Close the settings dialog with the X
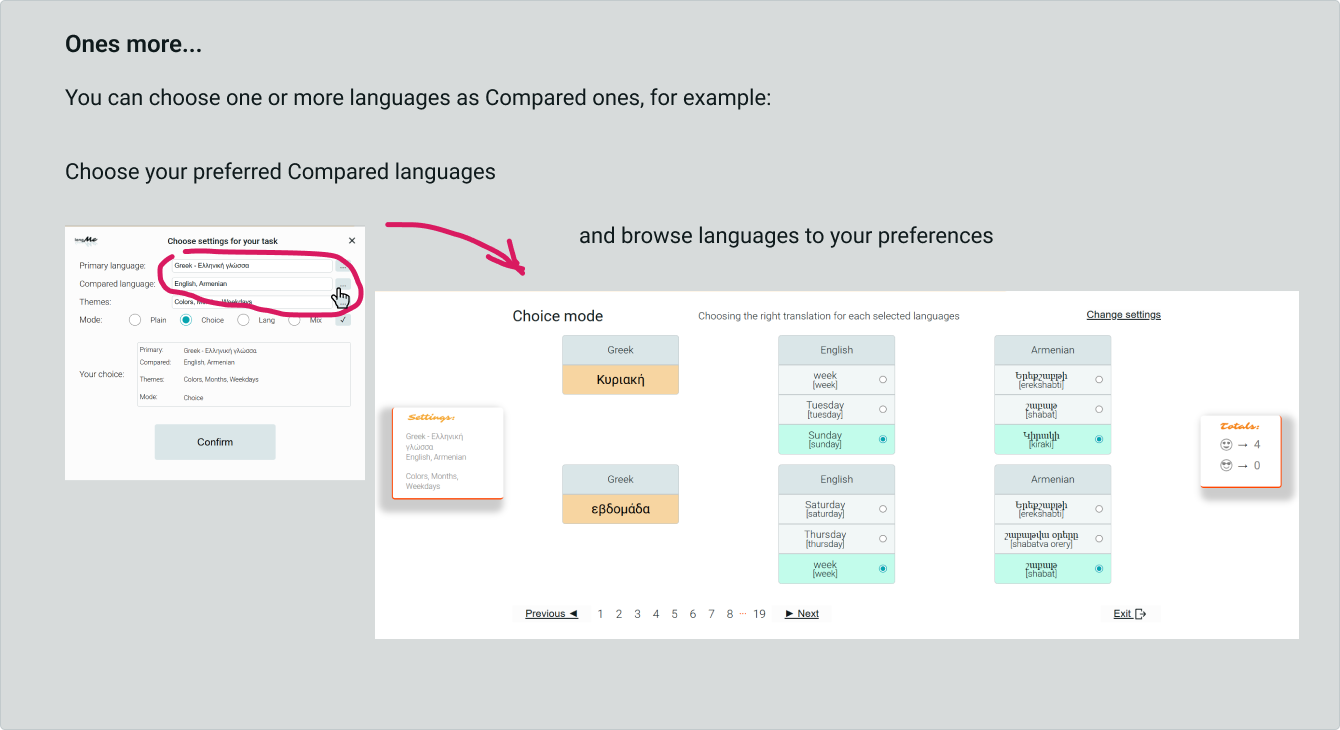 (352, 240)
